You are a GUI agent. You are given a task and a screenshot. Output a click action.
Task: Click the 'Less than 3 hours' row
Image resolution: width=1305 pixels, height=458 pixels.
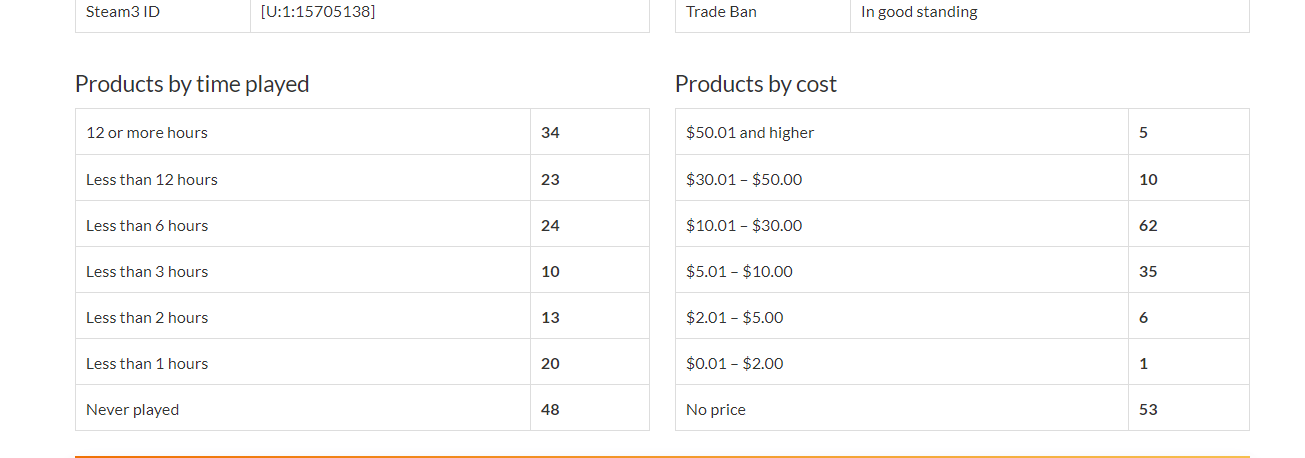click(x=147, y=272)
